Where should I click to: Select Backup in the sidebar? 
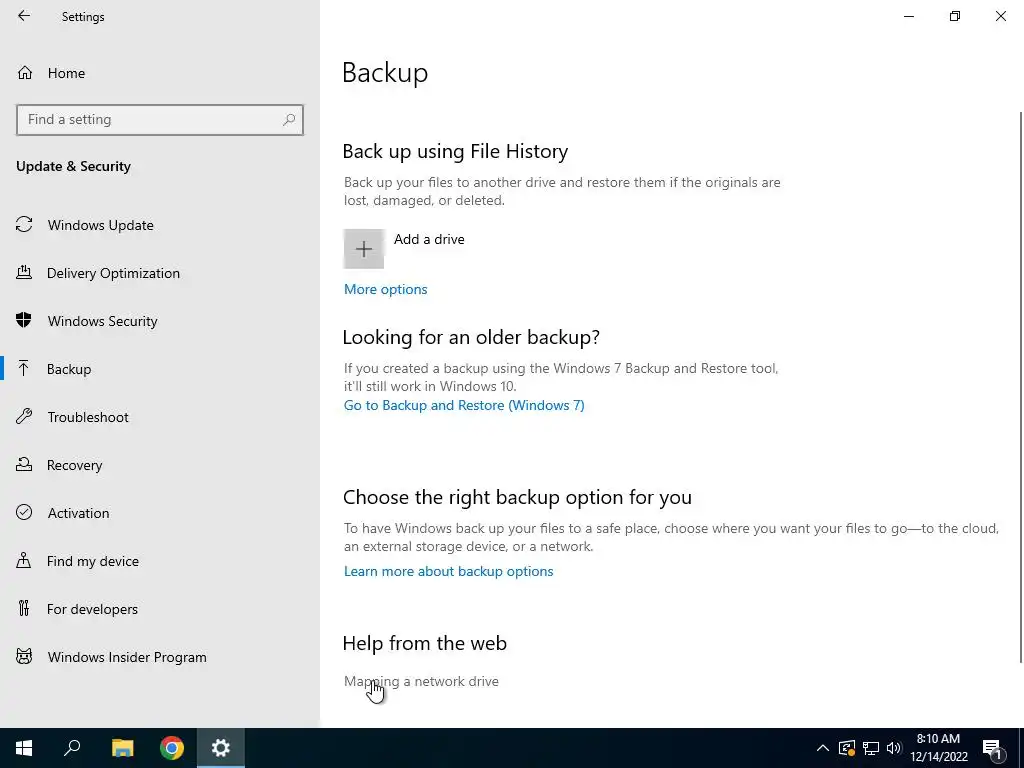tap(69, 369)
